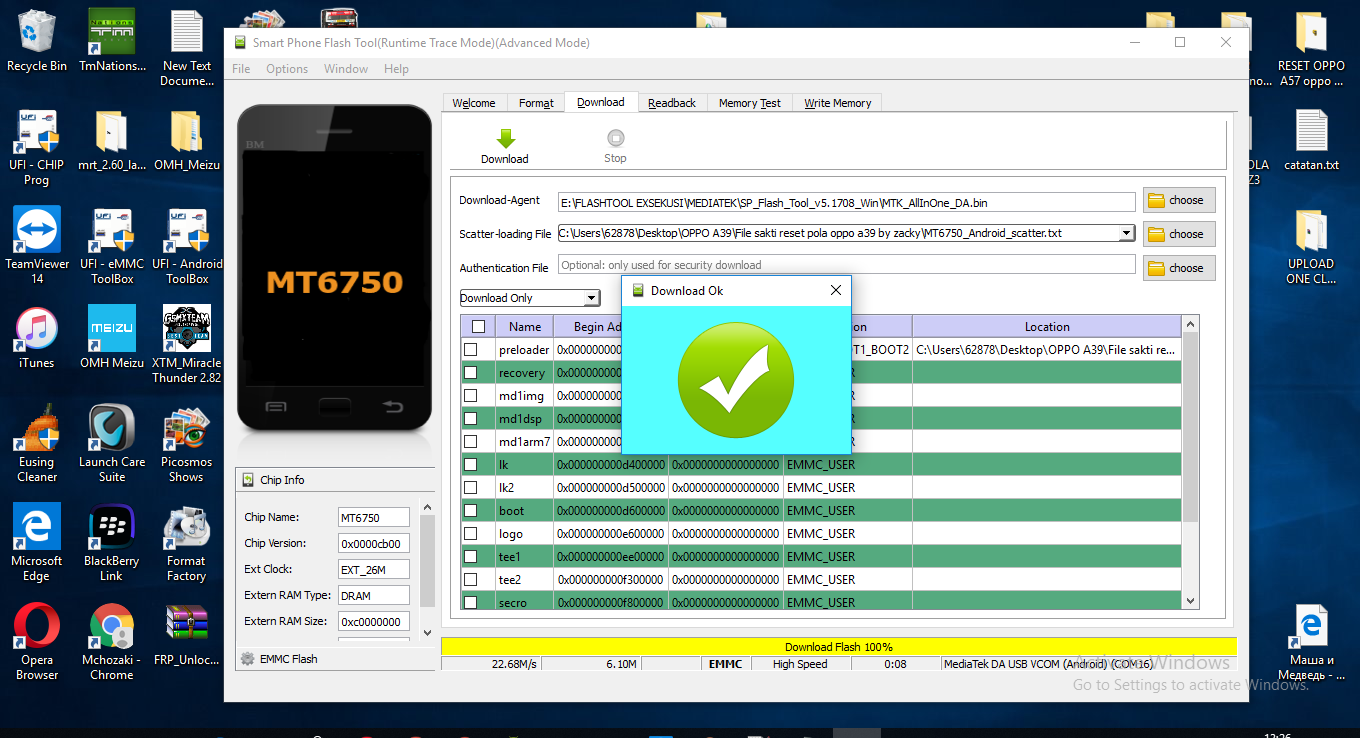The width and height of the screenshot is (1360, 738).
Task: Open OMH_Meizu folder icon
Action: click(187, 132)
